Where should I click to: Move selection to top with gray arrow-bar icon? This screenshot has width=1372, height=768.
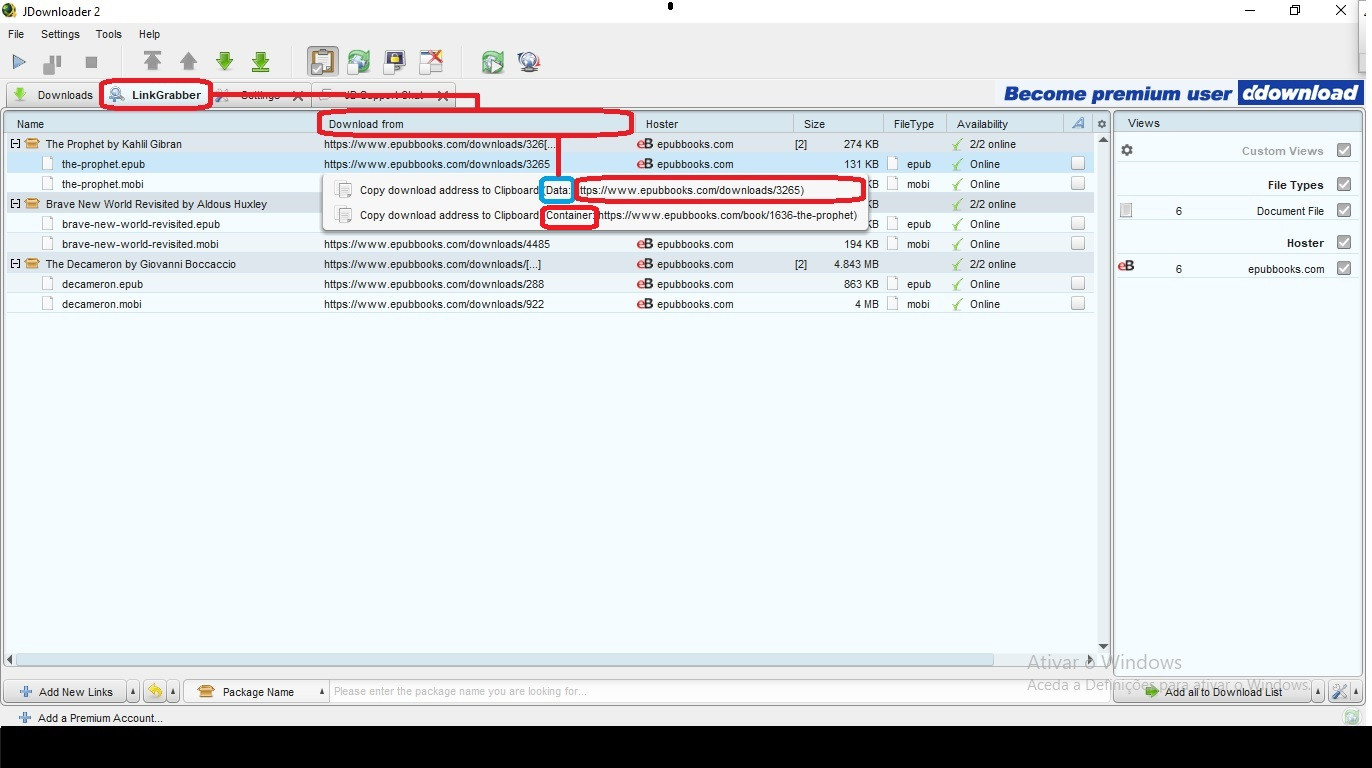[x=152, y=61]
